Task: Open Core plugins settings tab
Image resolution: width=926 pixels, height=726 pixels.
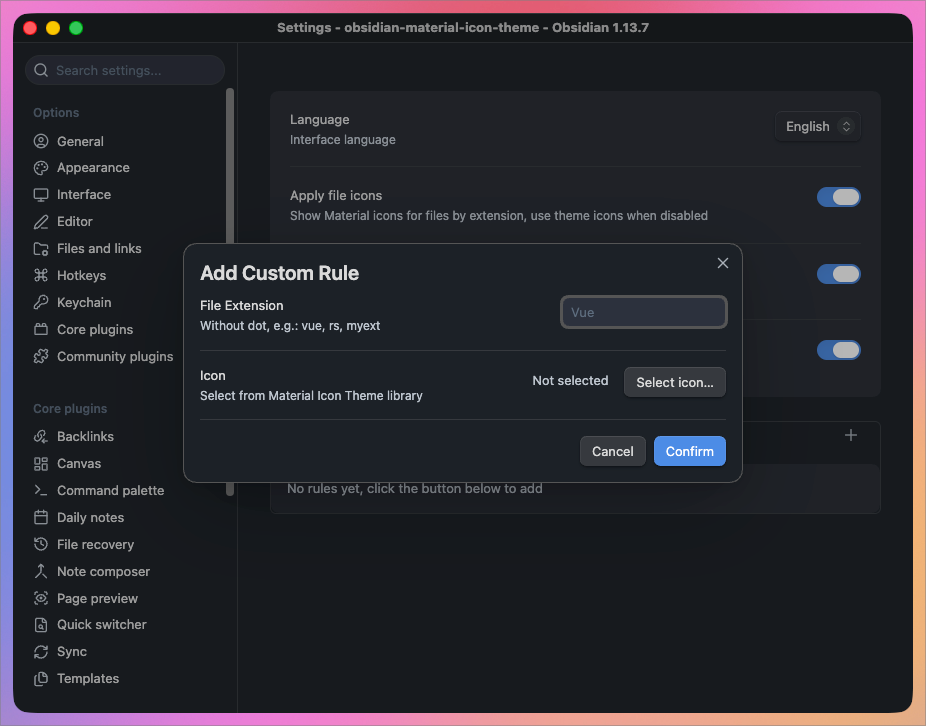Action: pos(95,330)
